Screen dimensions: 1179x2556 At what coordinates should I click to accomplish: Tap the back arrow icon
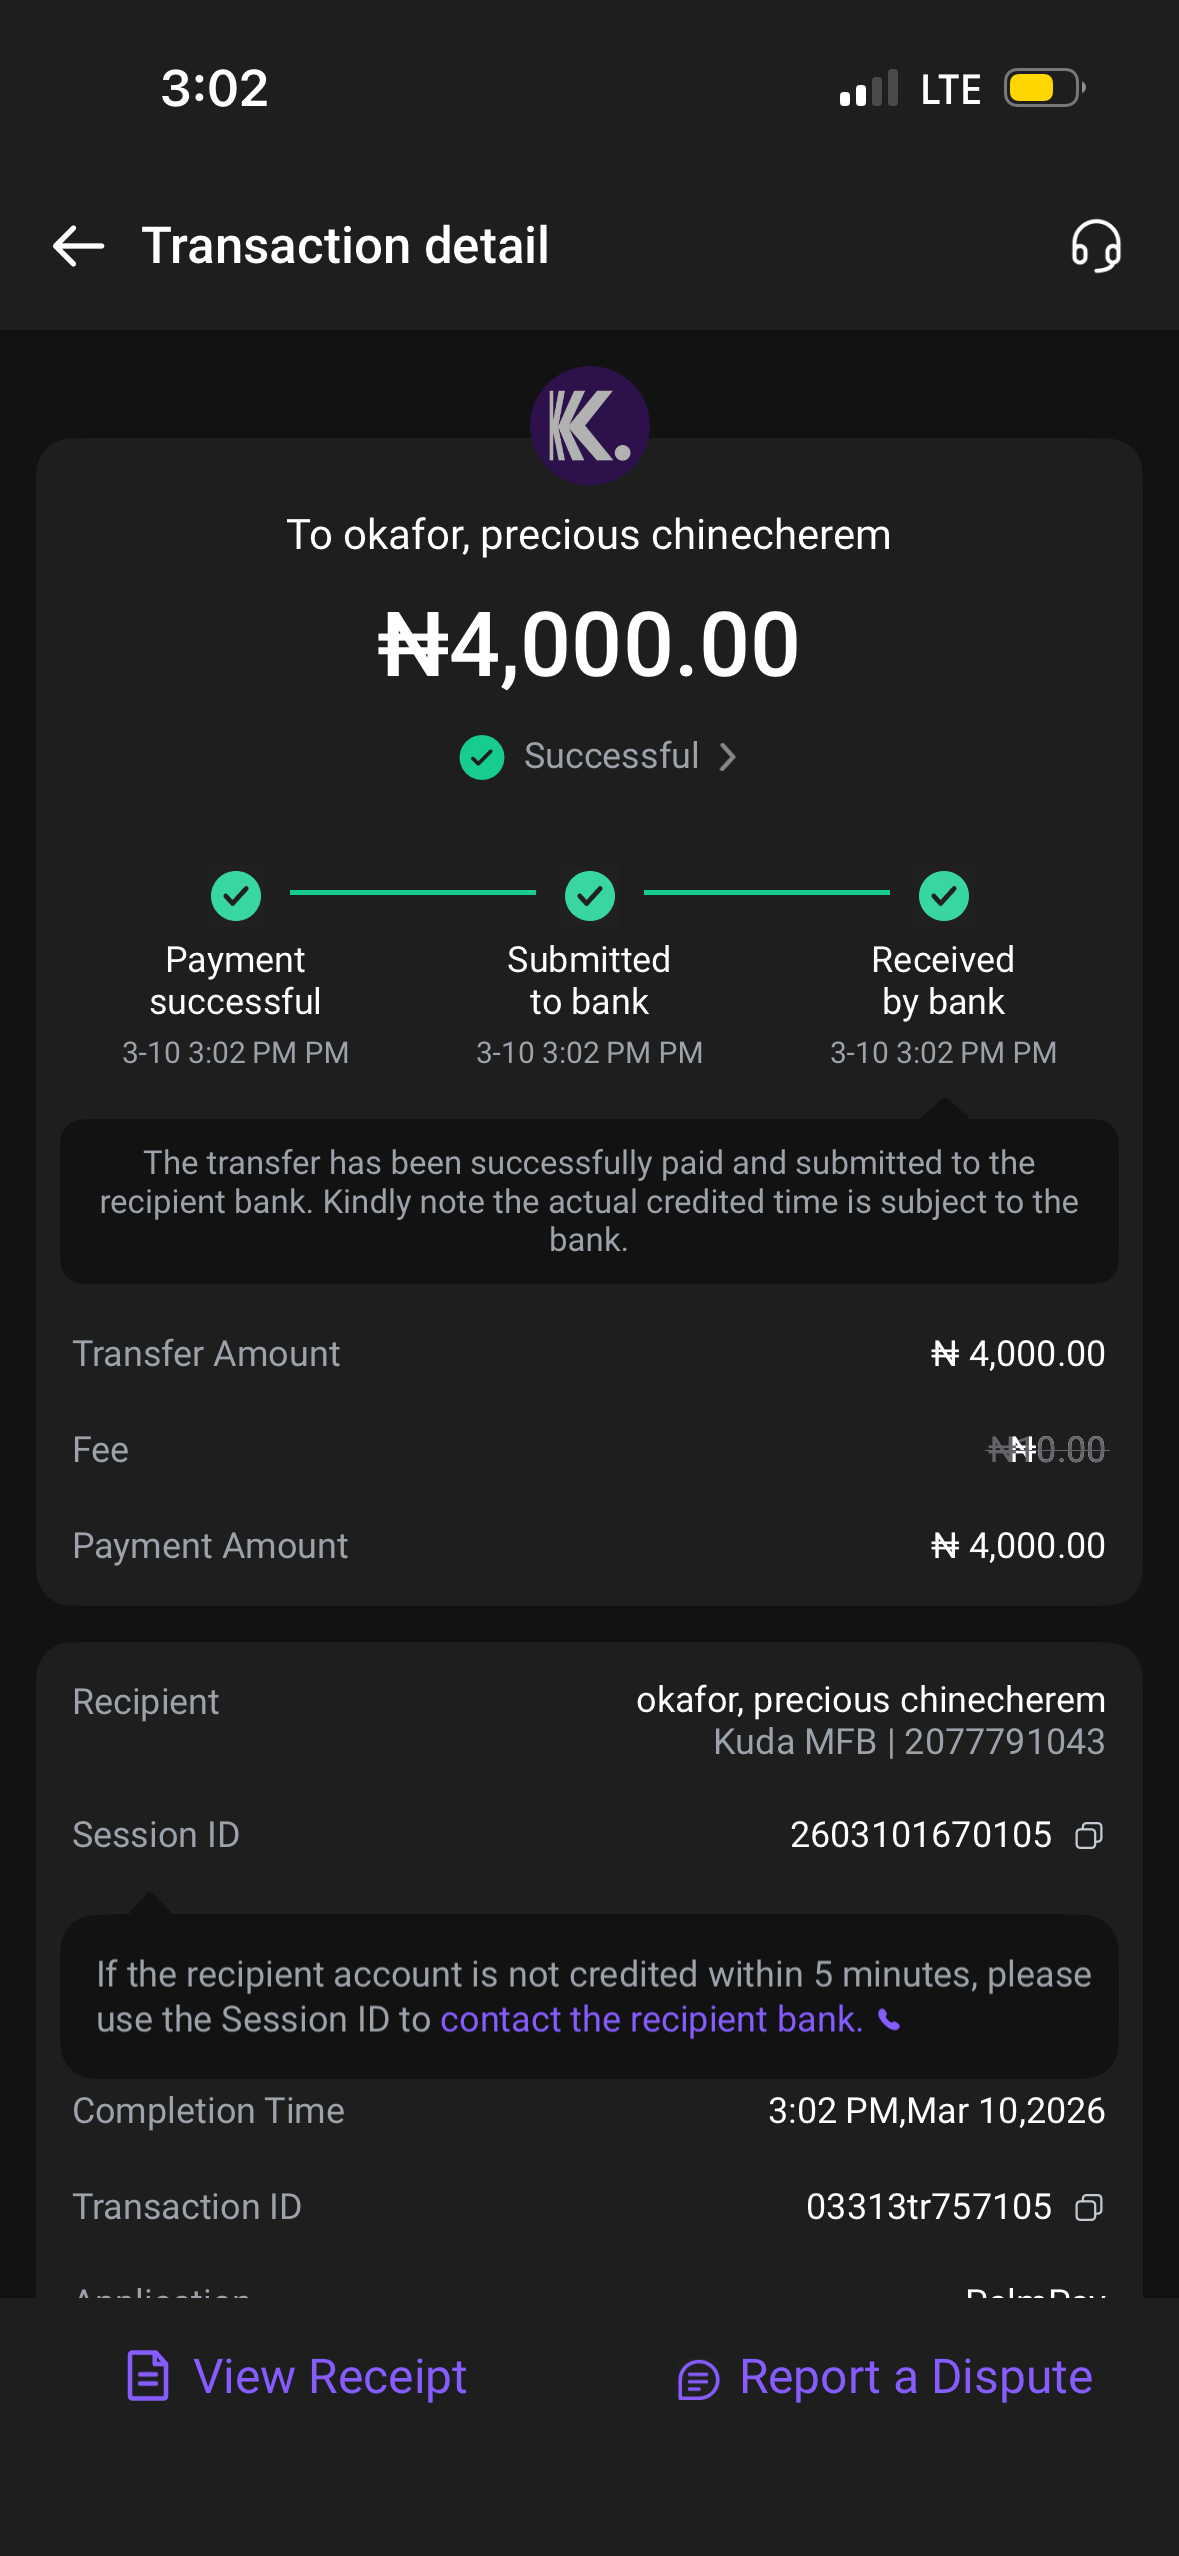78,246
